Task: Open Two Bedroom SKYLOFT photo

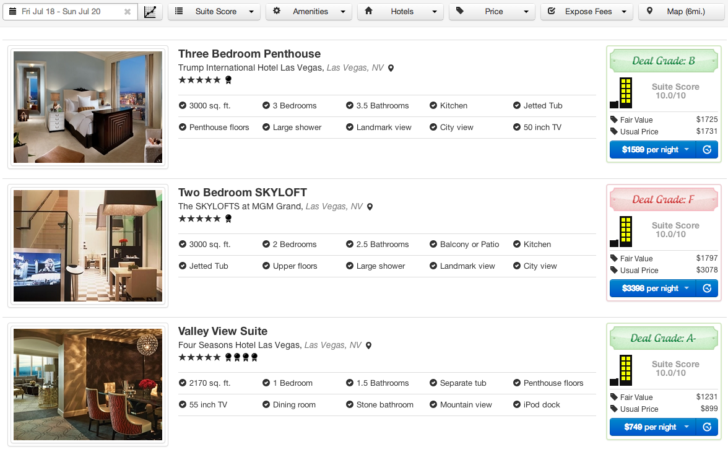Action: click(x=88, y=246)
